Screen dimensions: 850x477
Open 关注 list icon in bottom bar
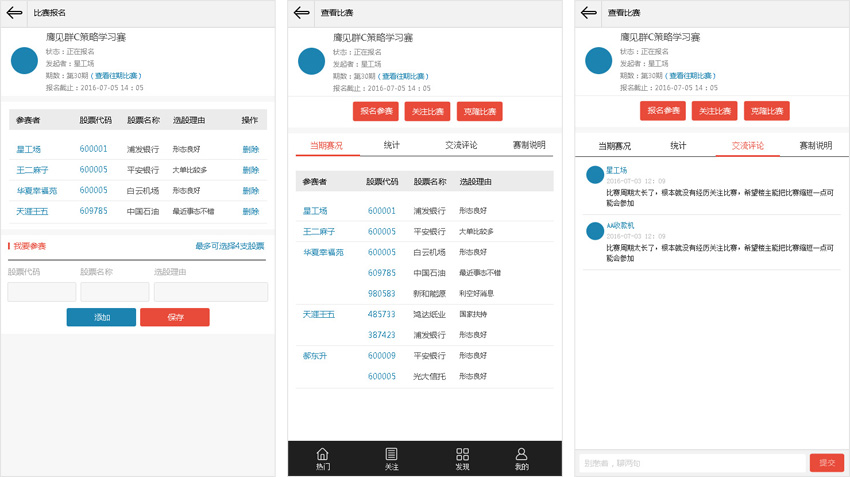391,459
